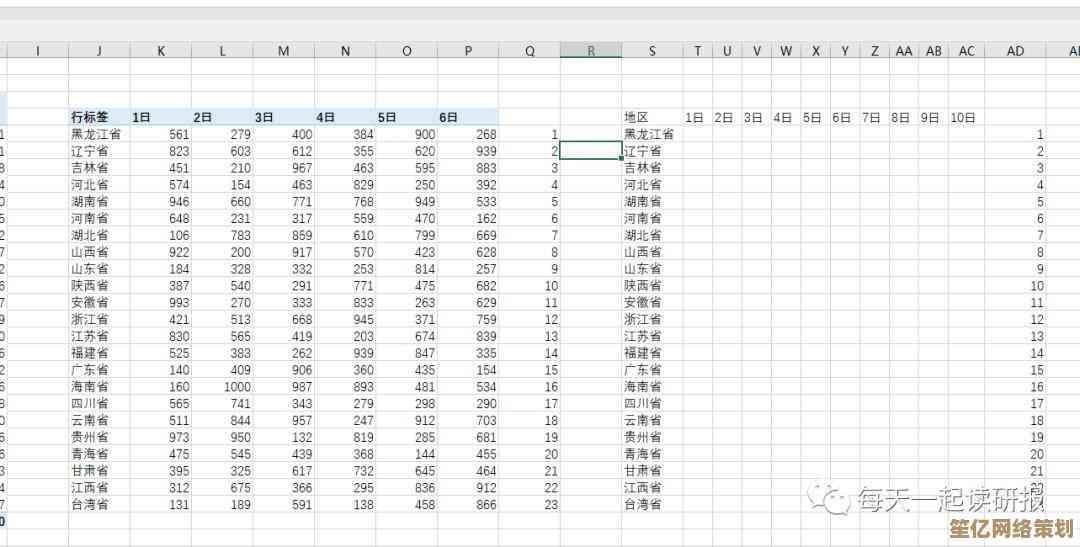Click fill handle of the selected cell
The width and height of the screenshot is (1080, 547).
[621, 159]
